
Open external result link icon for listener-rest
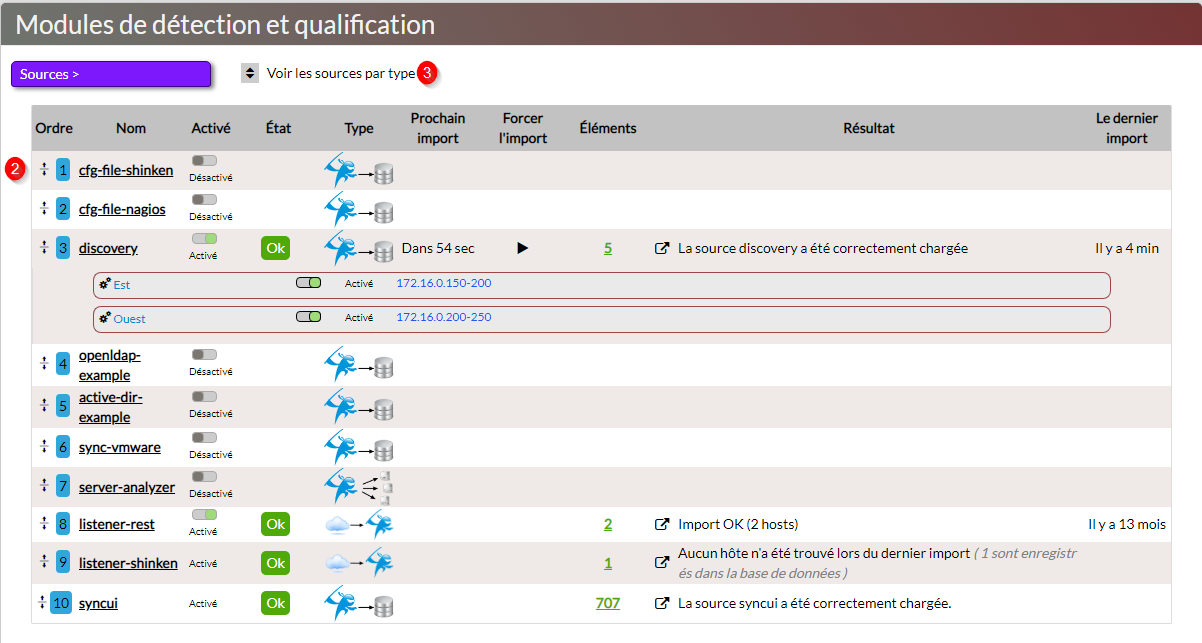pyautogui.click(x=661, y=524)
